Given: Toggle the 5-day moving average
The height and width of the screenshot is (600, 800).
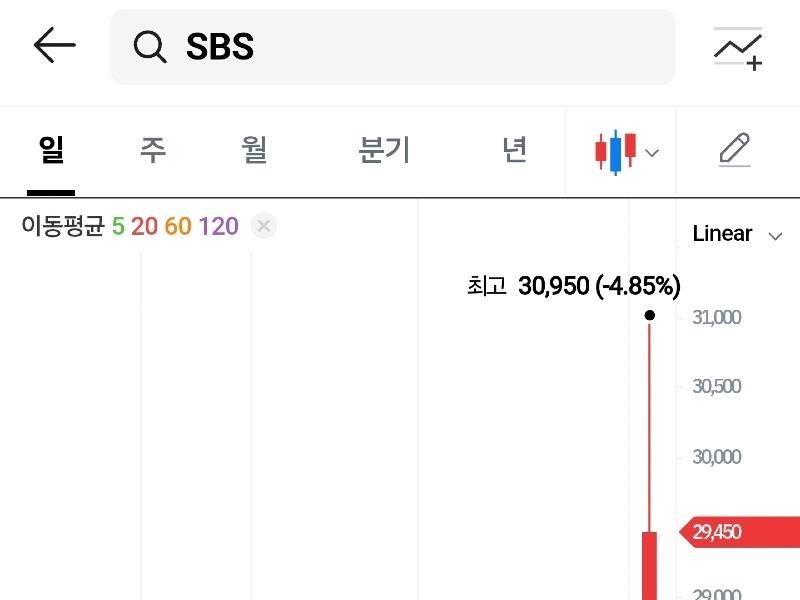Looking at the screenshot, I should pyautogui.click(x=118, y=227).
